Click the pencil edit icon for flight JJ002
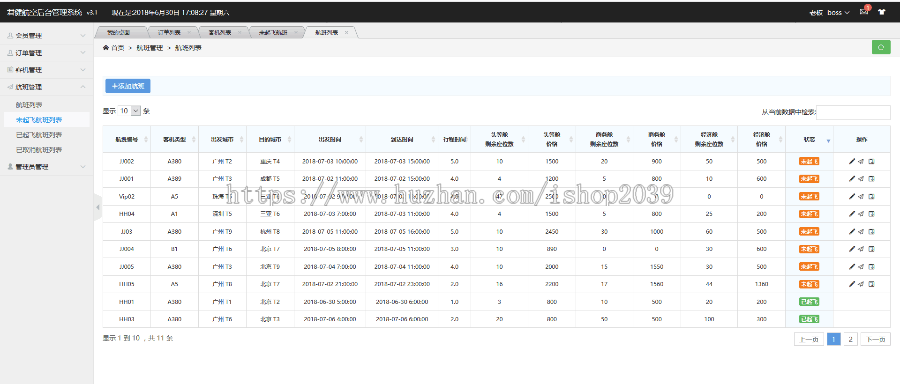The height and width of the screenshot is (384, 900). pos(852,161)
